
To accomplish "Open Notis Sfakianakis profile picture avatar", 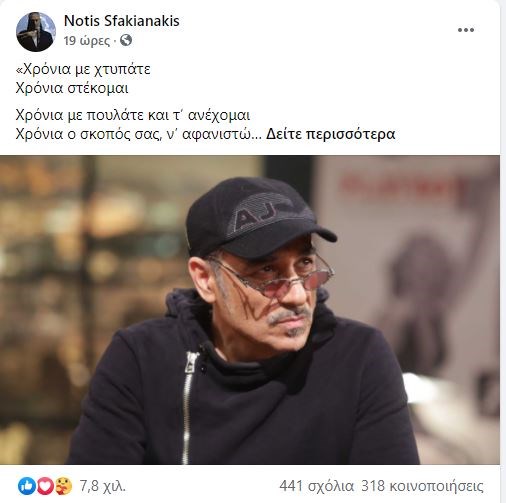I will (36, 32).
